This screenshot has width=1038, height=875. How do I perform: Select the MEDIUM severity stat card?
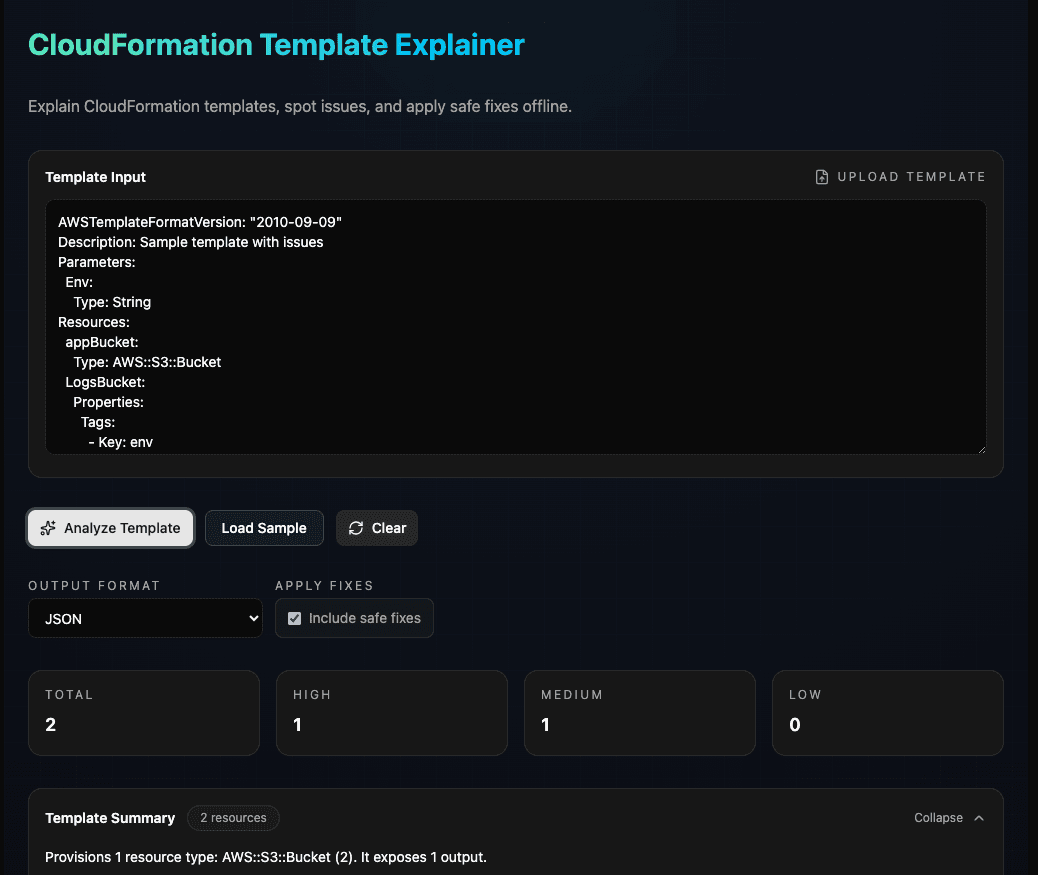click(x=640, y=712)
